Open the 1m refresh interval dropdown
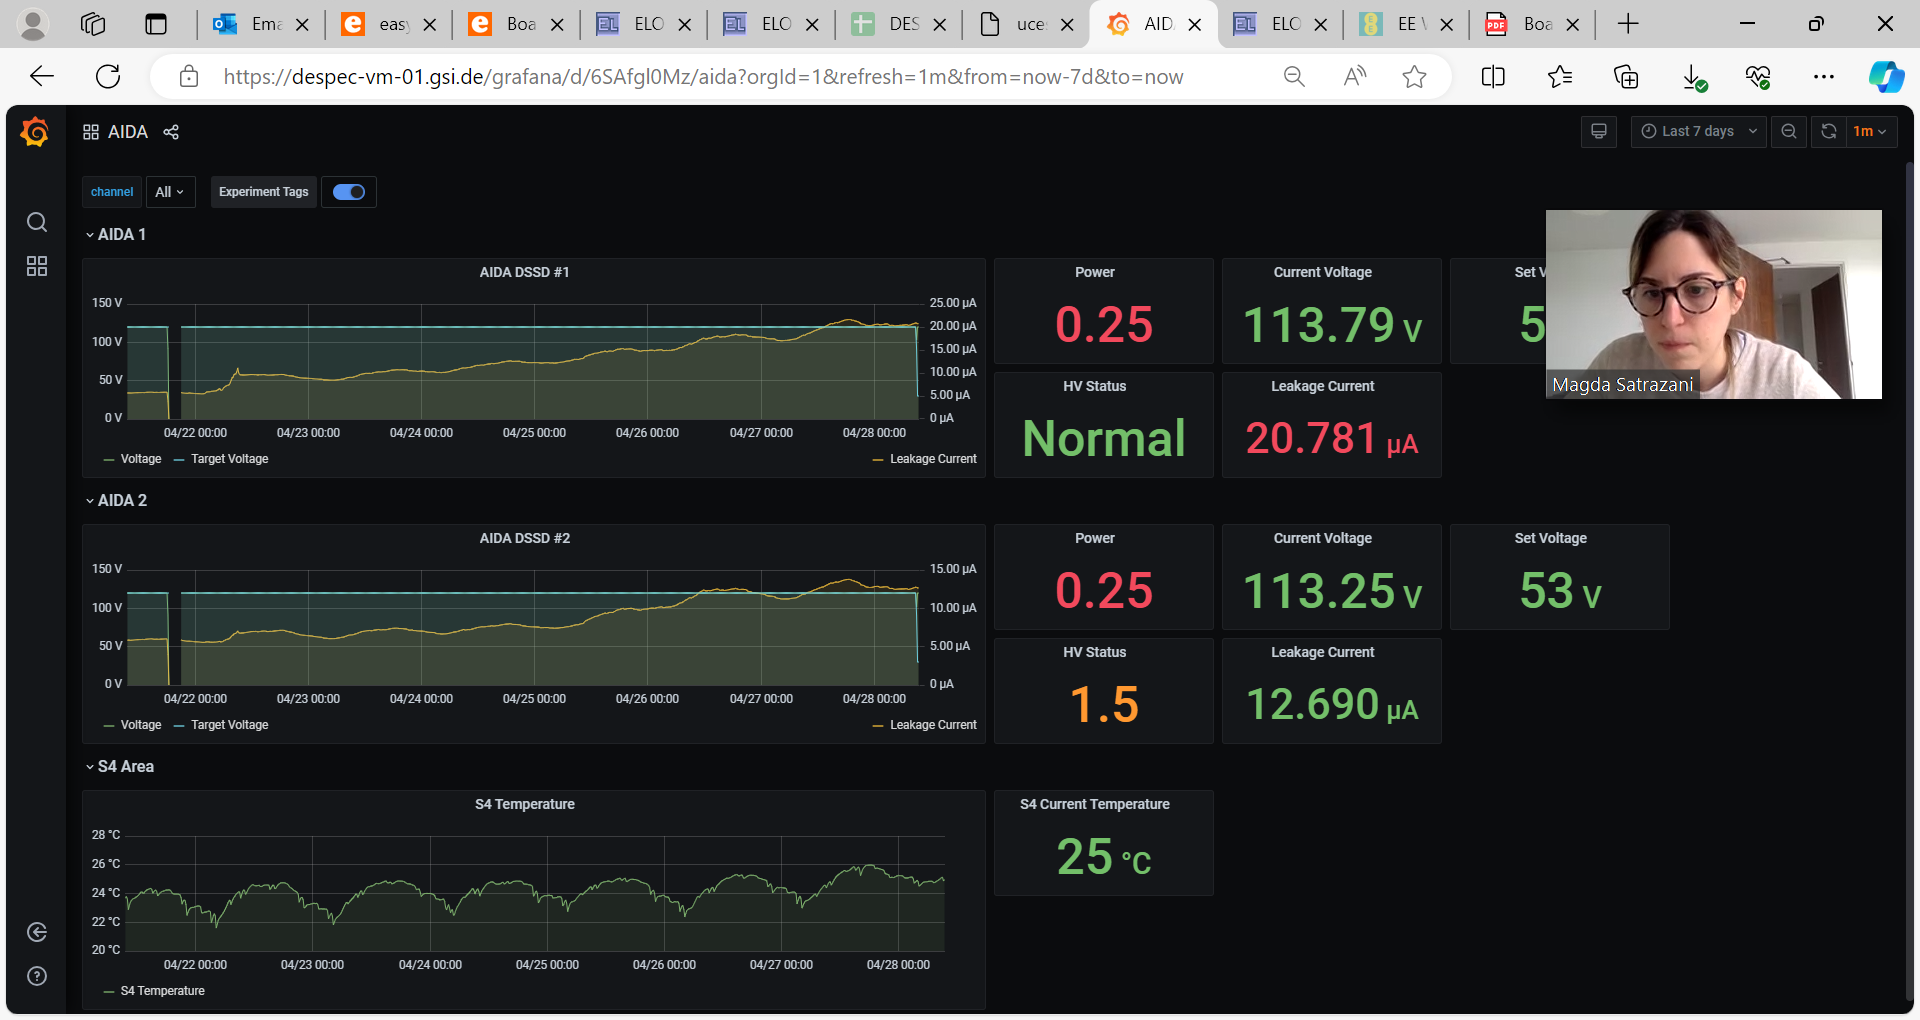This screenshot has width=1920, height=1020. point(1869,131)
